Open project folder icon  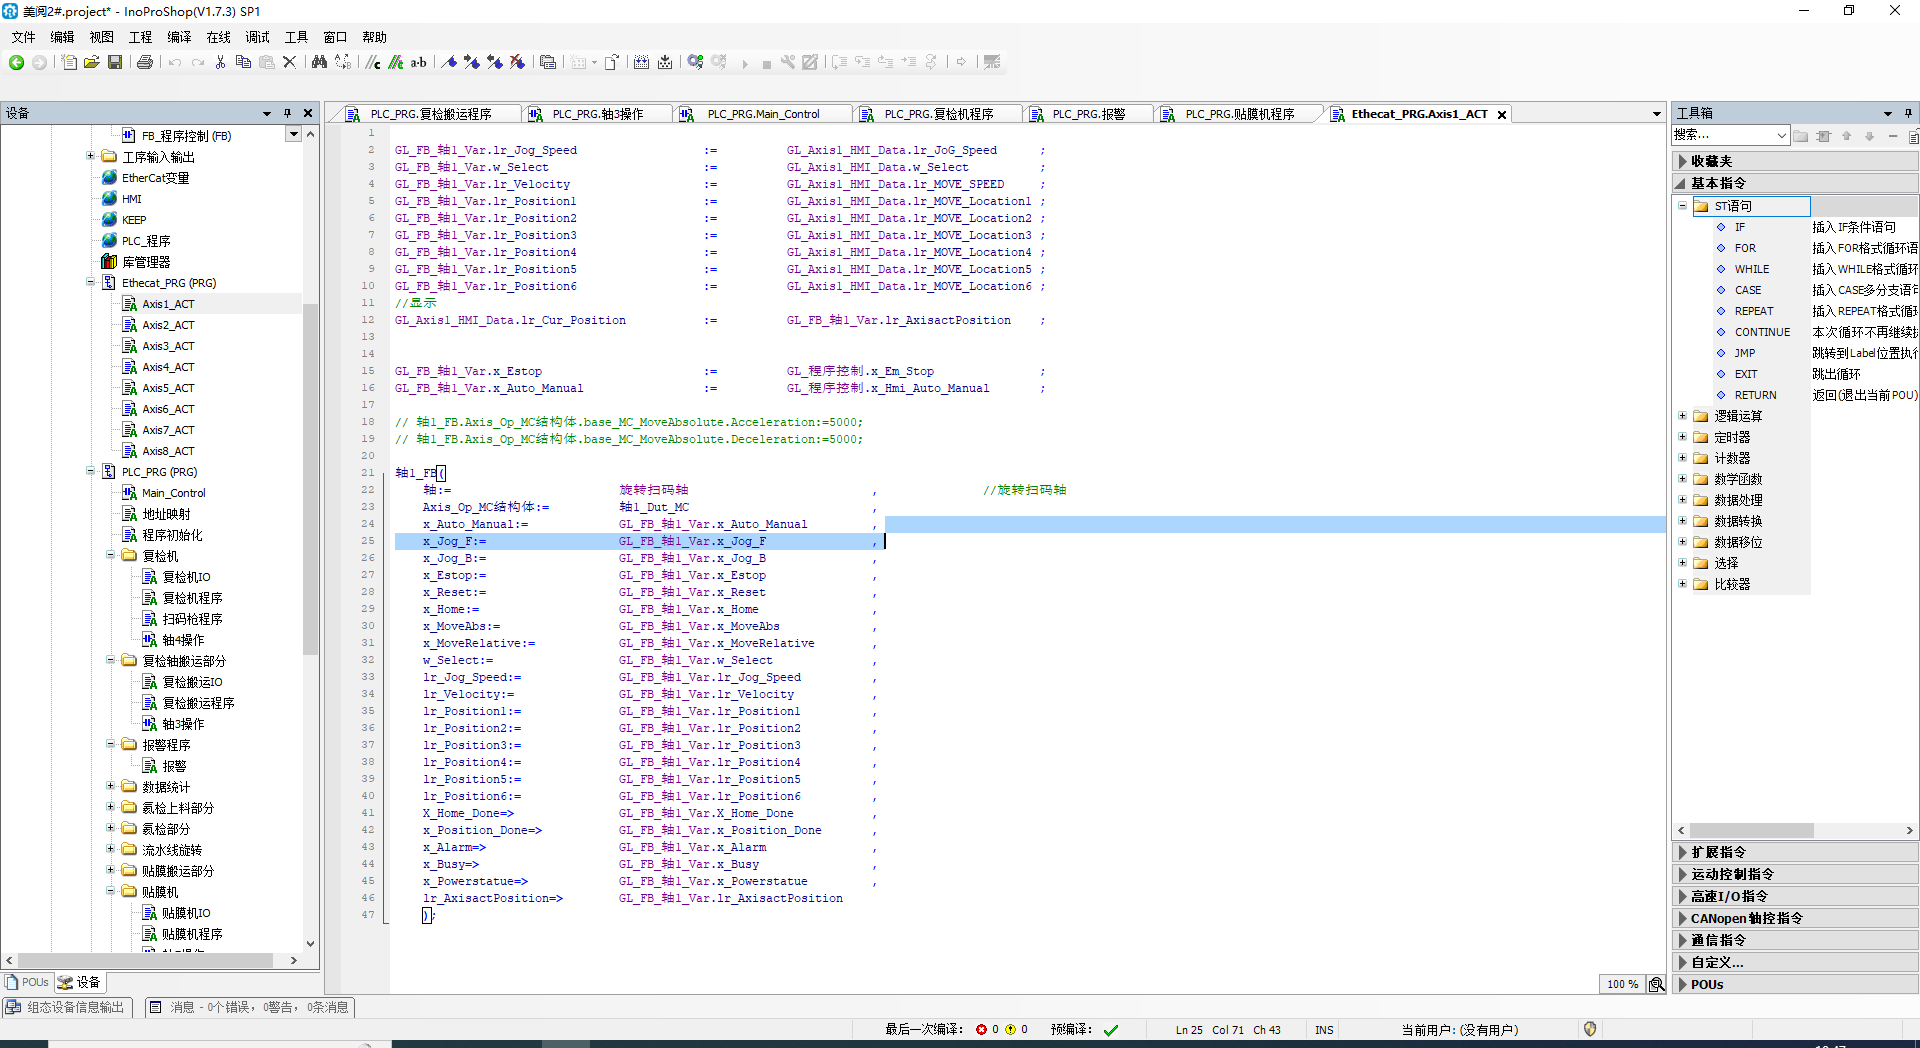pos(92,62)
